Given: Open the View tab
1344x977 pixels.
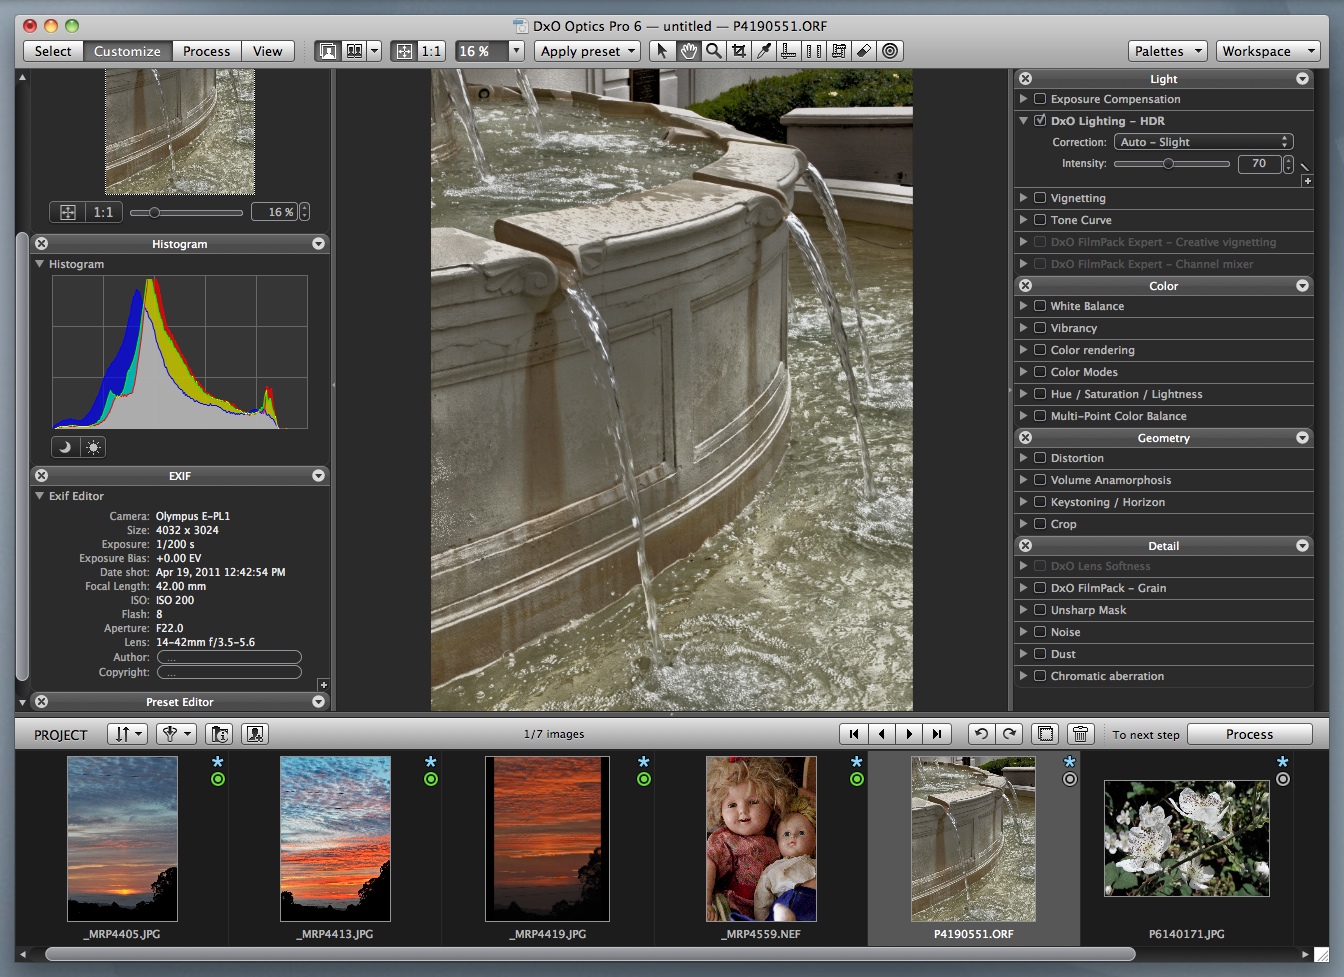Looking at the screenshot, I should point(267,51).
